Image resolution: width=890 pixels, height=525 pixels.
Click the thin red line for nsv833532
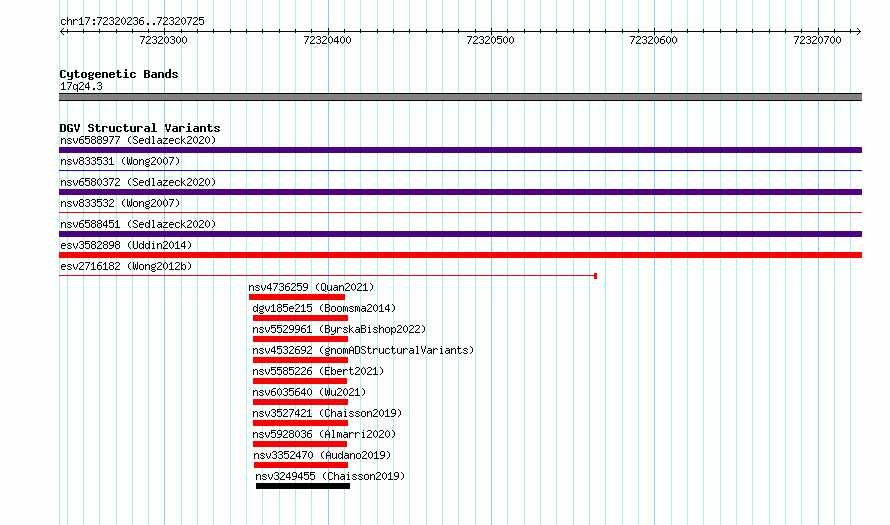pos(460,212)
